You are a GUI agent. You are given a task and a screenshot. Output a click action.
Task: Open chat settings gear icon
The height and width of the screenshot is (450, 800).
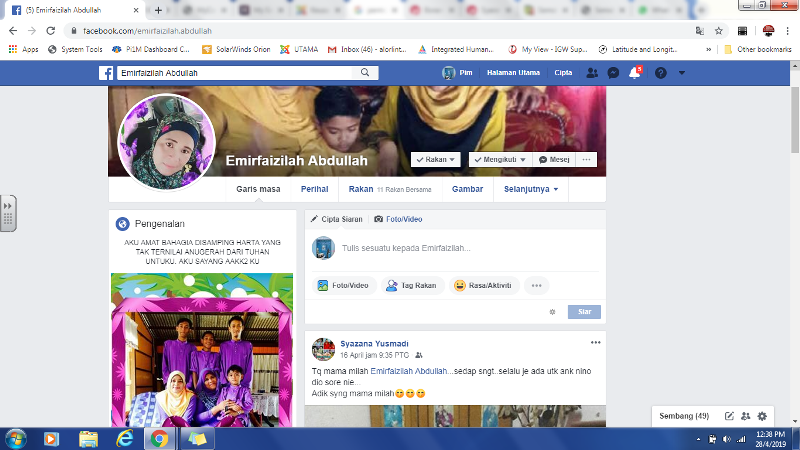tap(762, 415)
